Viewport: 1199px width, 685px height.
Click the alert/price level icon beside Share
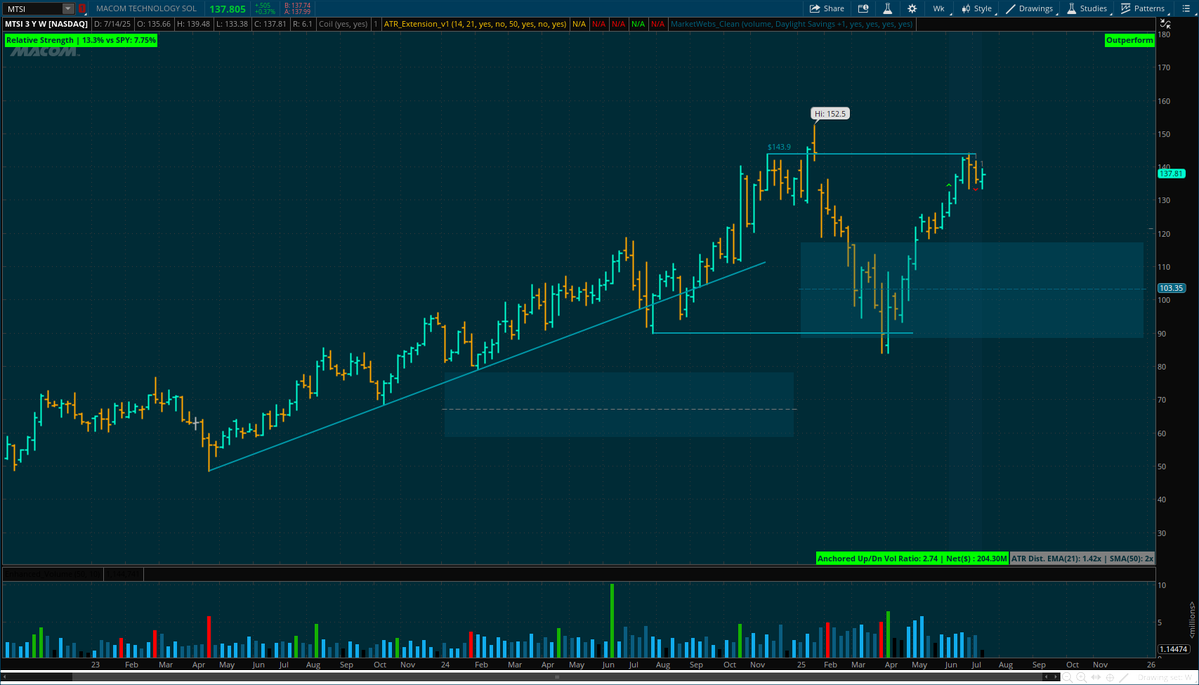[x=863, y=8]
